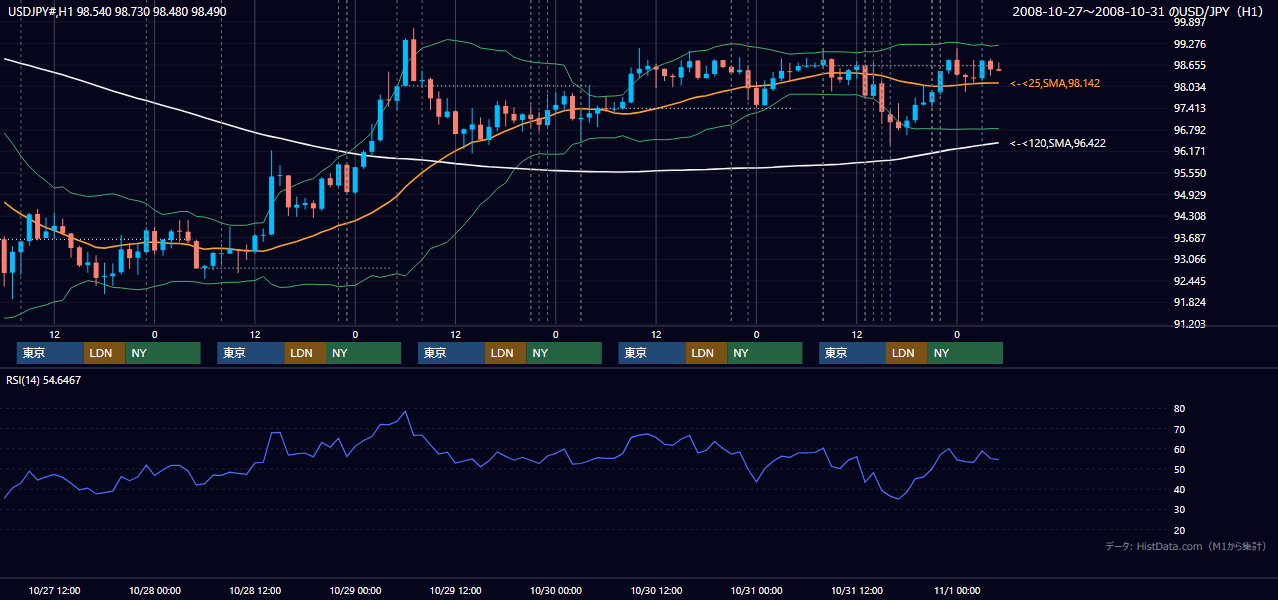Click the 2008-10-27～2008-10-31 USD/JPY date range heading
Image resolution: width=1278 pixels, height=600 pixels.
(1137, 11)
